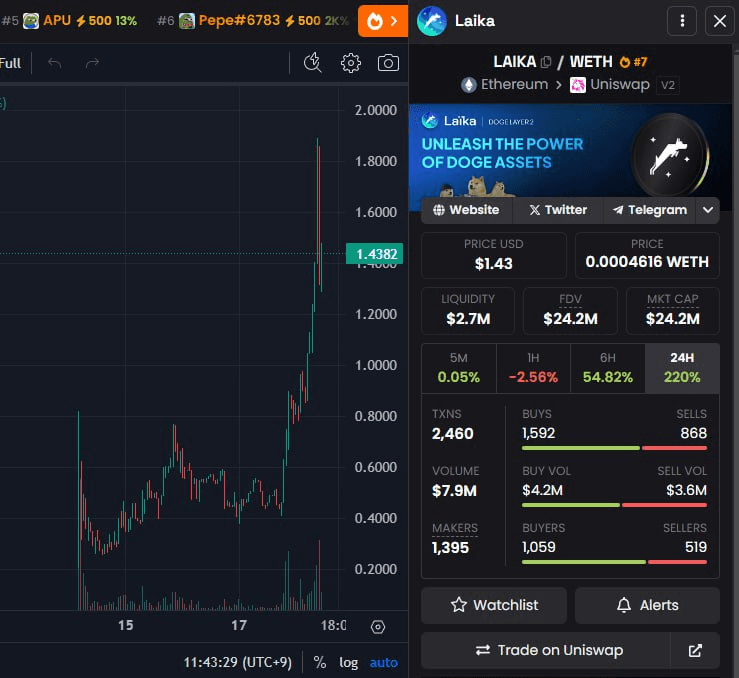Click the APU frog token icon
Image resolution: width=739 pixels, height=678 pixels.
point(31,21)
